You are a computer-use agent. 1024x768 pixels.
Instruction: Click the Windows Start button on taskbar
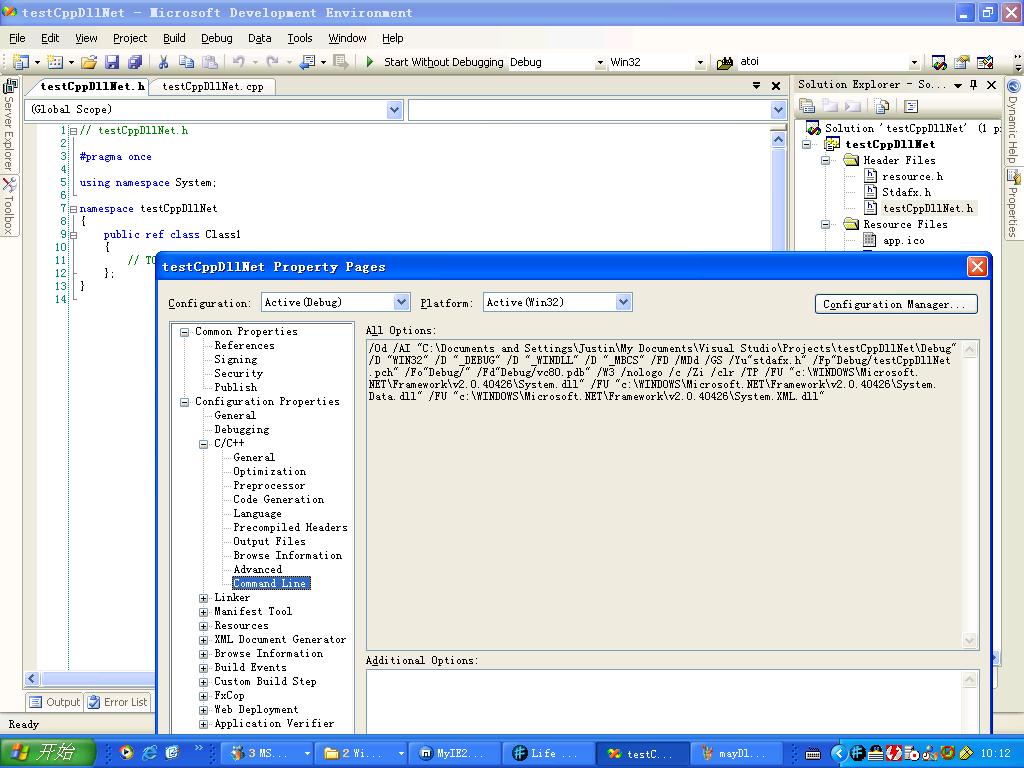click(x=47, y=753)
